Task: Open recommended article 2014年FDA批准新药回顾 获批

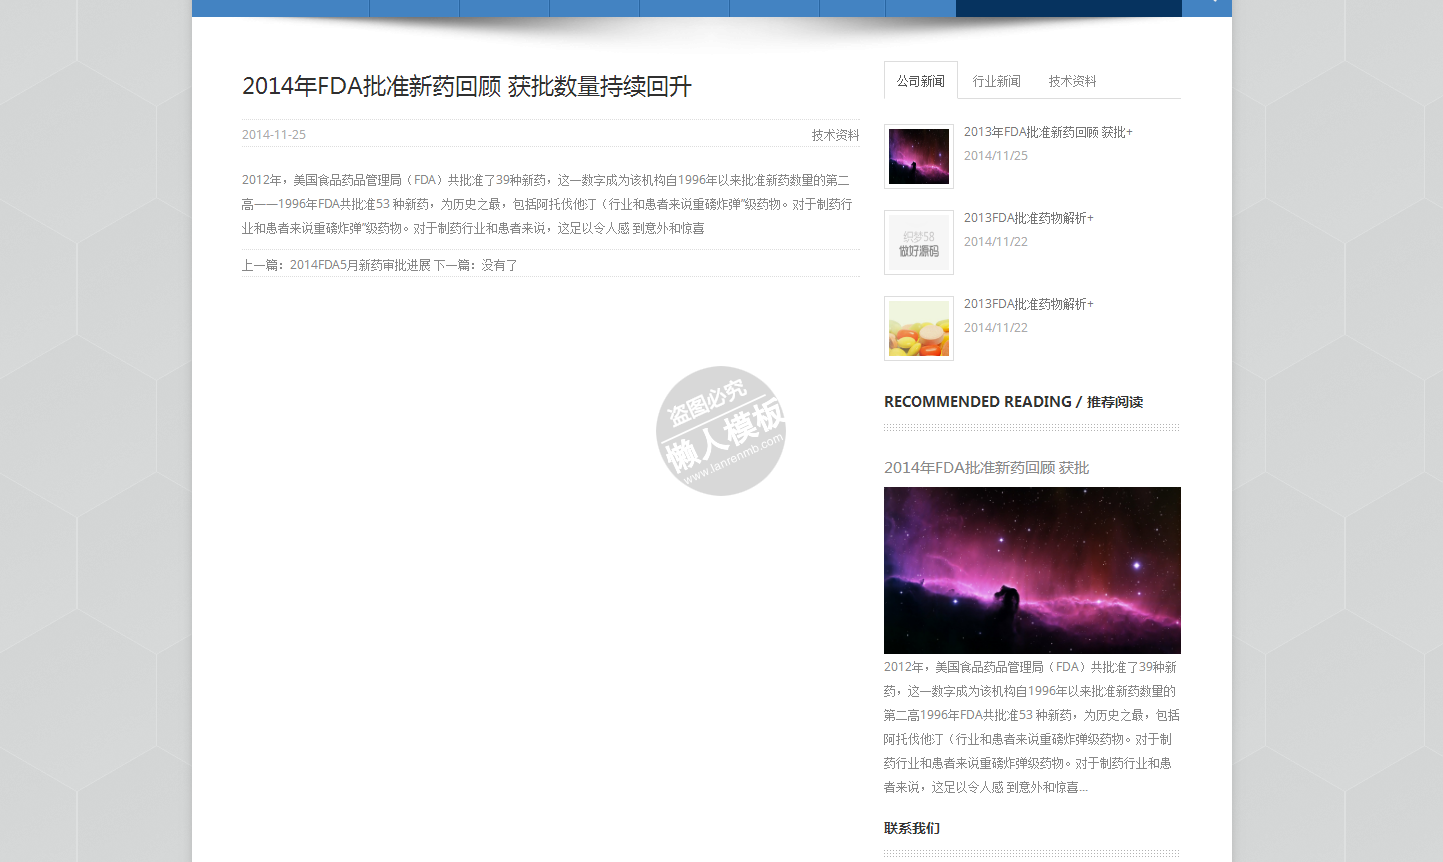Action: click(x=986, y=468)
